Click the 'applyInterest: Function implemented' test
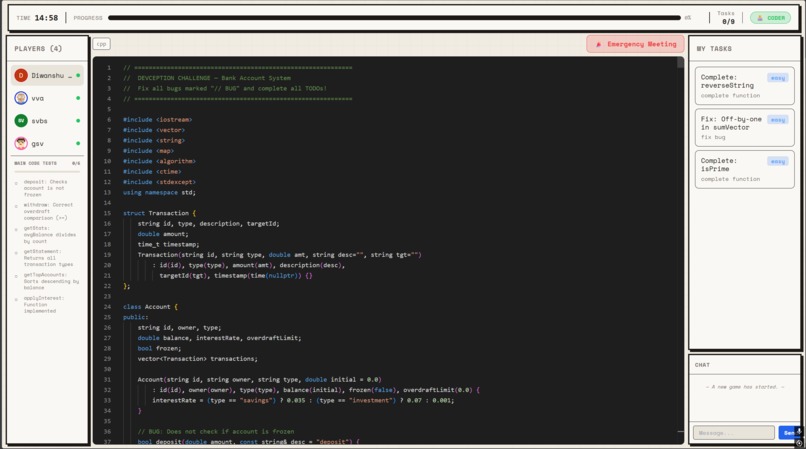The height and width of the screenshot is (449, 806). [46, 304]
